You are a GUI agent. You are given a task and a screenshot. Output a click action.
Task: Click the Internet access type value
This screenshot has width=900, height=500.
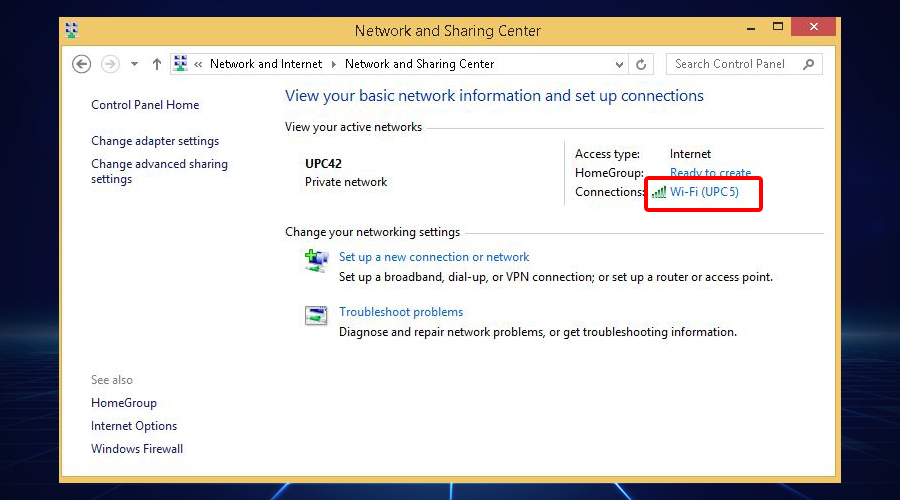690,154
